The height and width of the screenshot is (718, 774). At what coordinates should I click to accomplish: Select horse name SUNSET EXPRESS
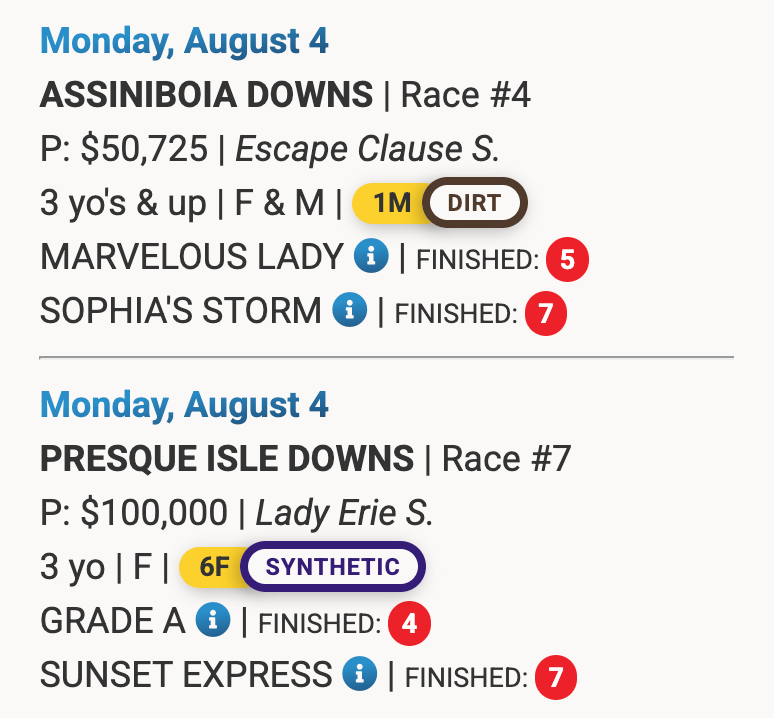[185, 676]
